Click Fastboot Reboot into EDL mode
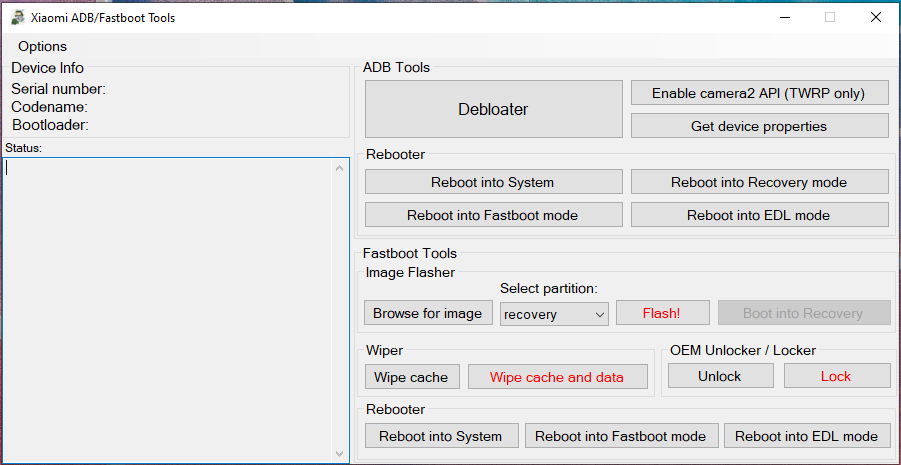 click(x=807, y=436)
